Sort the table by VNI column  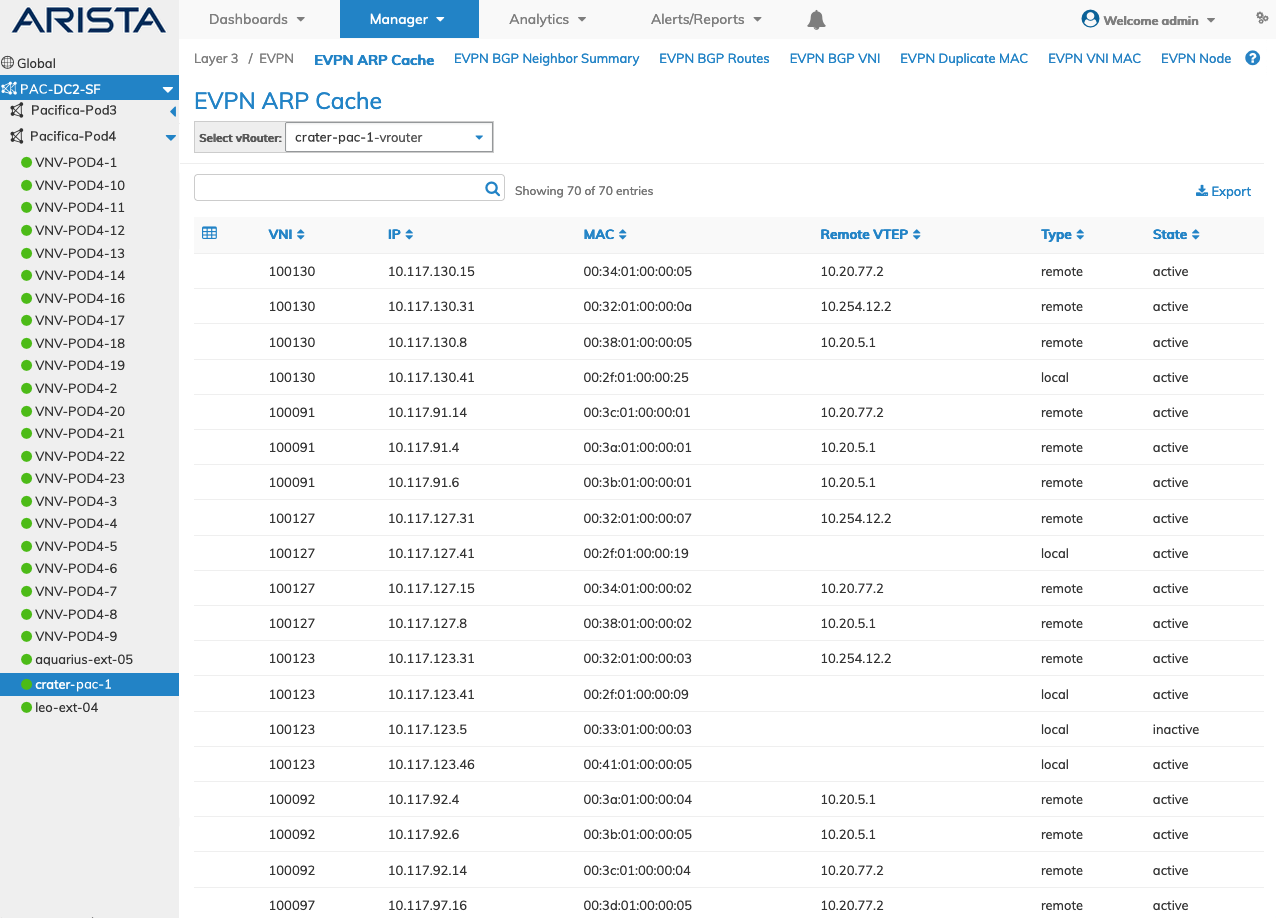(x=286, y=234)
